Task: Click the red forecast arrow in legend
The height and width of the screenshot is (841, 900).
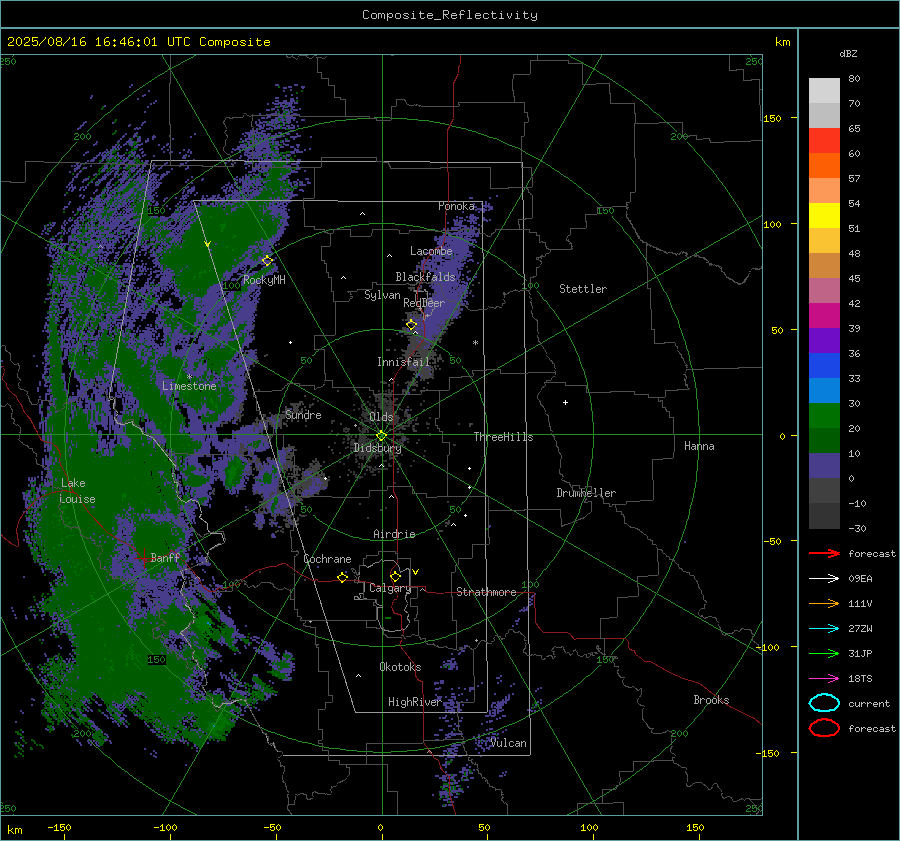Action: 824,553
